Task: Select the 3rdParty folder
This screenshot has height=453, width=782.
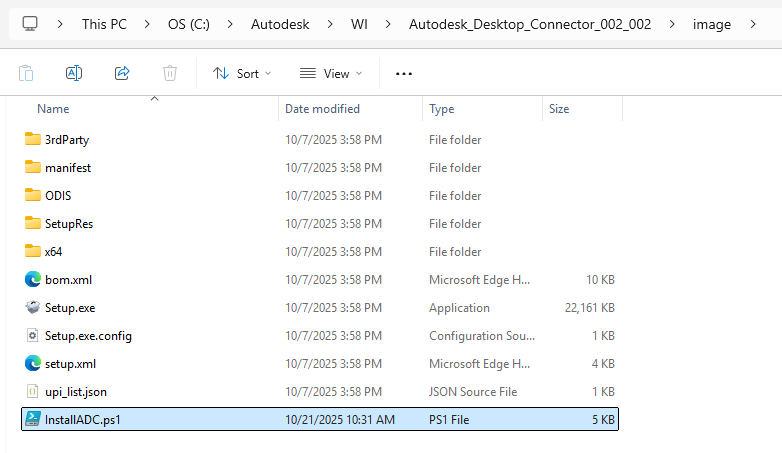Action: (x=67, y=140)
